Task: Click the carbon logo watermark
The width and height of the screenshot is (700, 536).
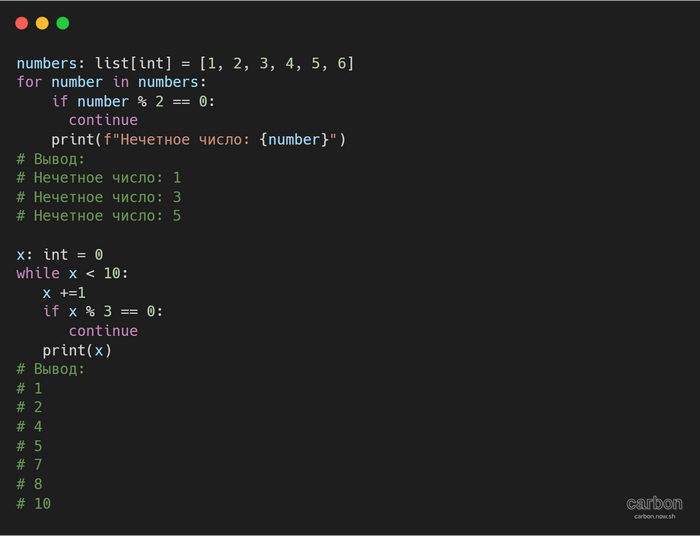Action: [x=654, y=503]
